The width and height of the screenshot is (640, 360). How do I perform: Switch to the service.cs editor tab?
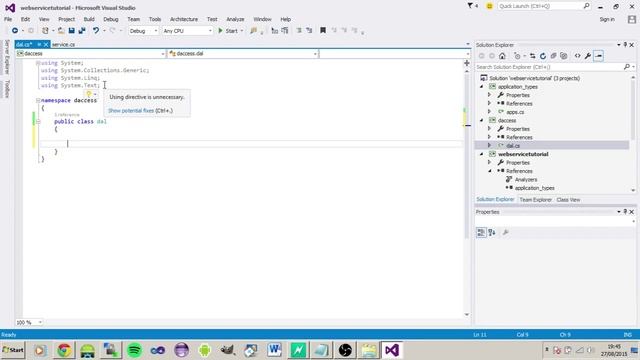pos(63,44)
